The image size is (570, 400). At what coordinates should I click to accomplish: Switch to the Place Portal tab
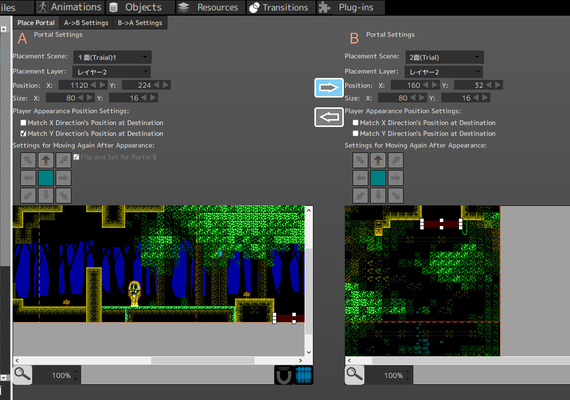point(36,23)
